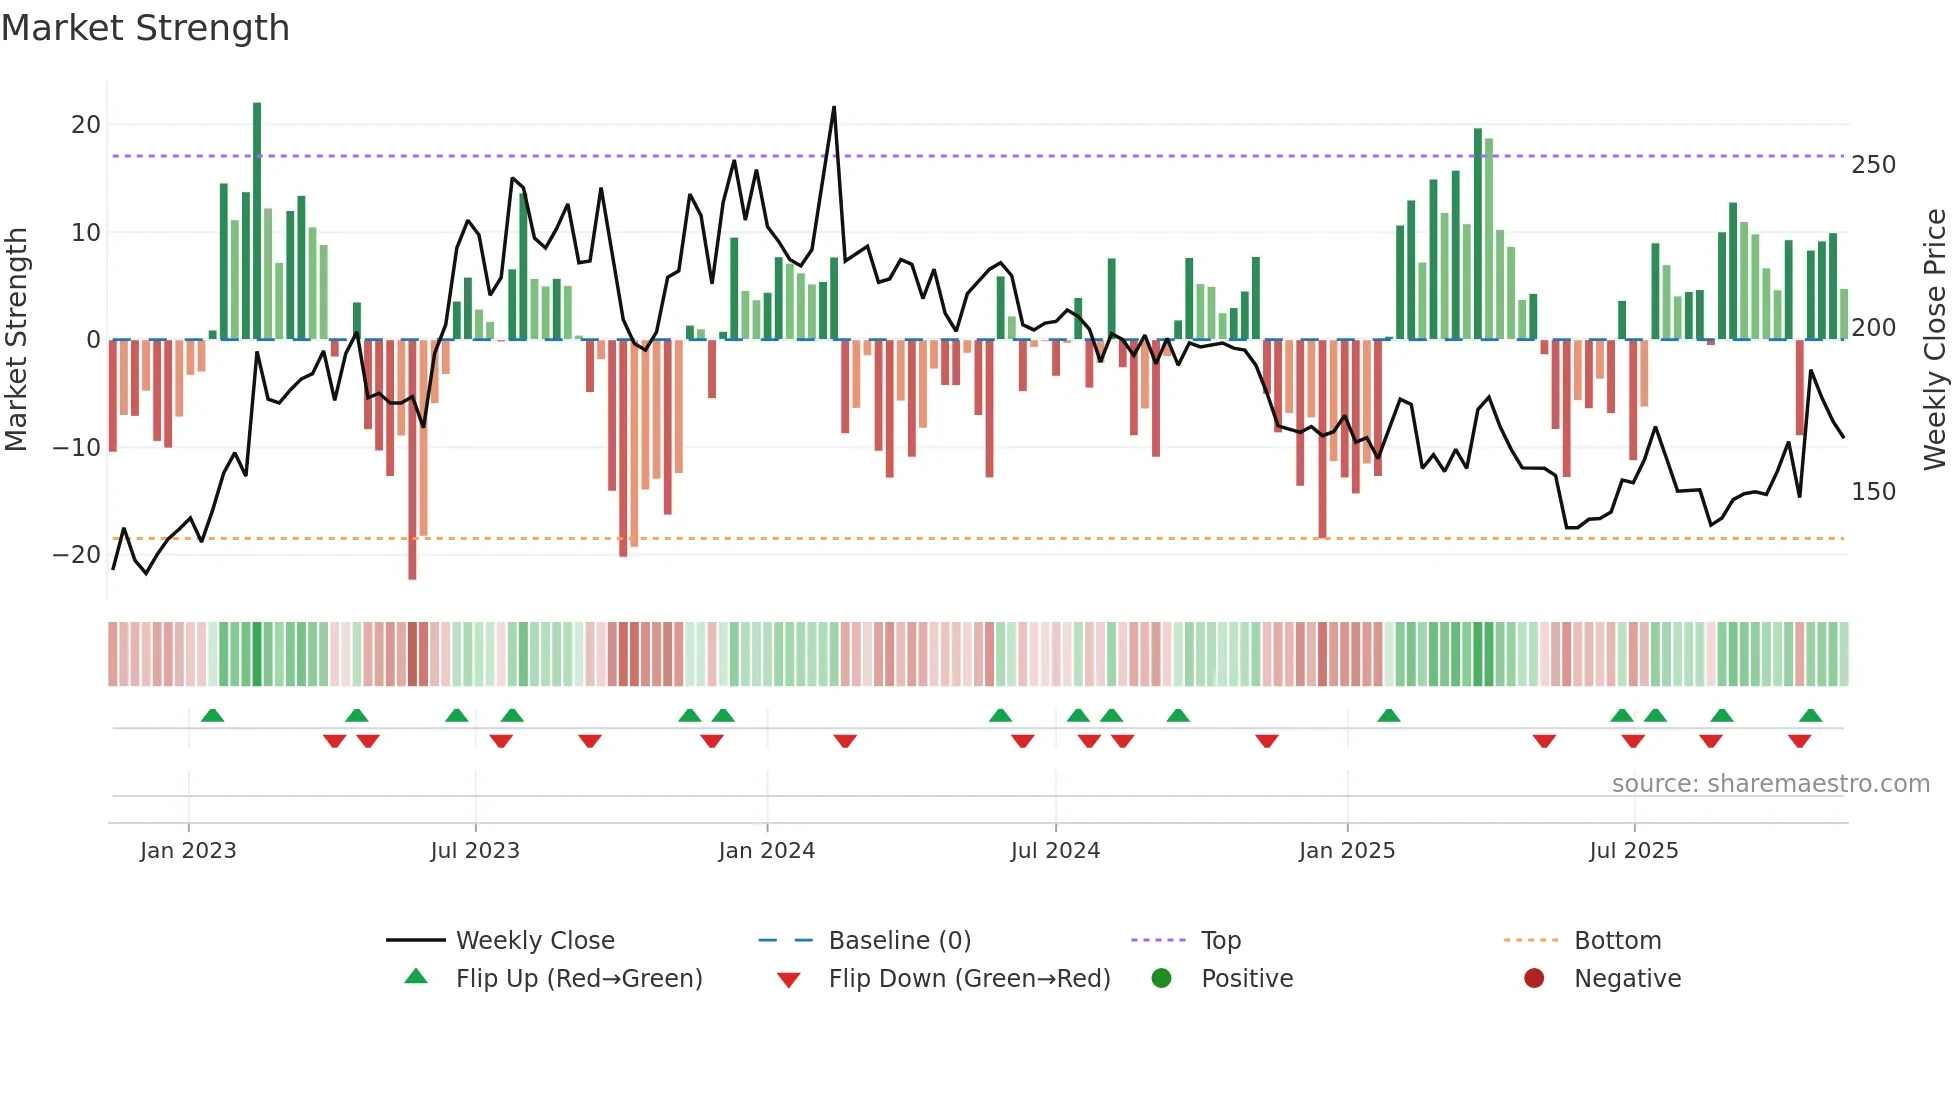This screenshot has height=1102, width=1960.
Task: Click the Flip Down red triangle legend icon
Action: pyautogui.click(x=788, y=979)
